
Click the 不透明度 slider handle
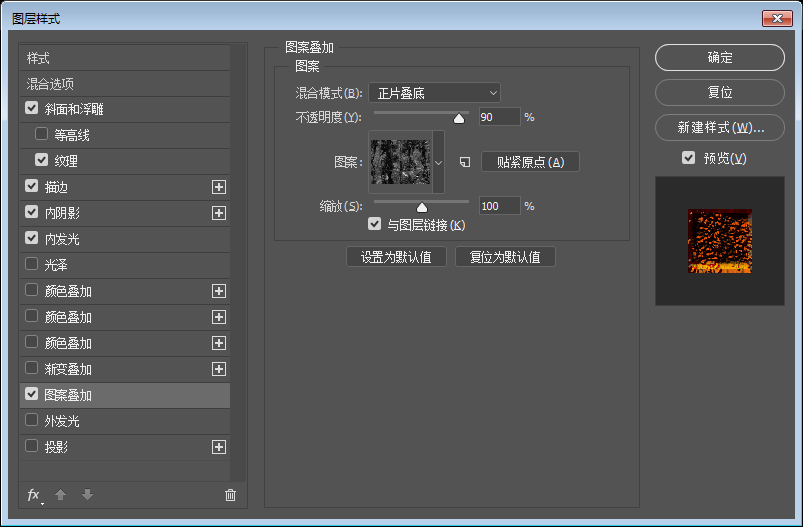[459, 119]
